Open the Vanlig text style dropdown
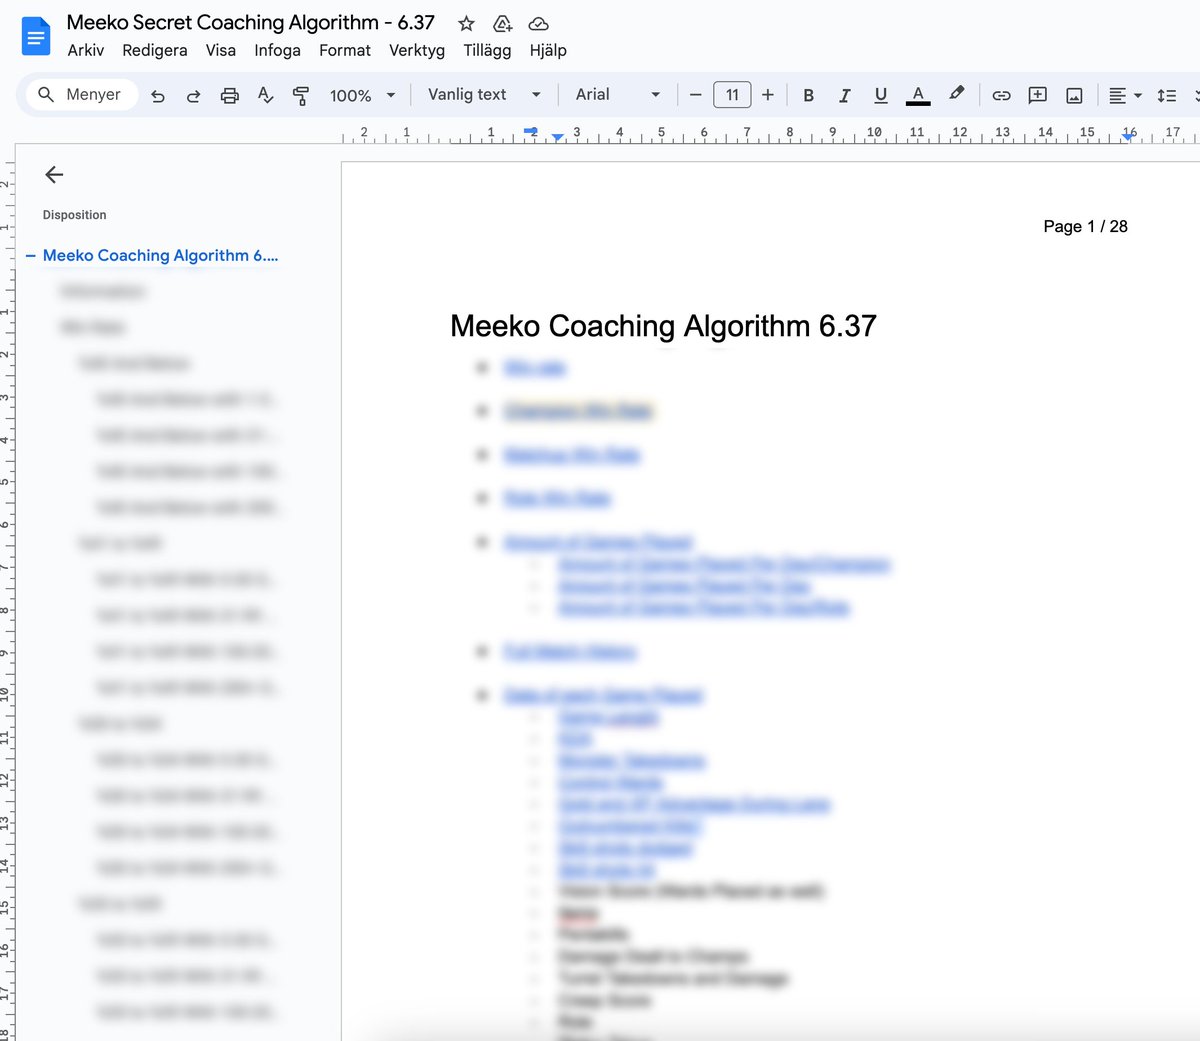The width and height of the screenshot is (1200, 1041). coord(485,95)
